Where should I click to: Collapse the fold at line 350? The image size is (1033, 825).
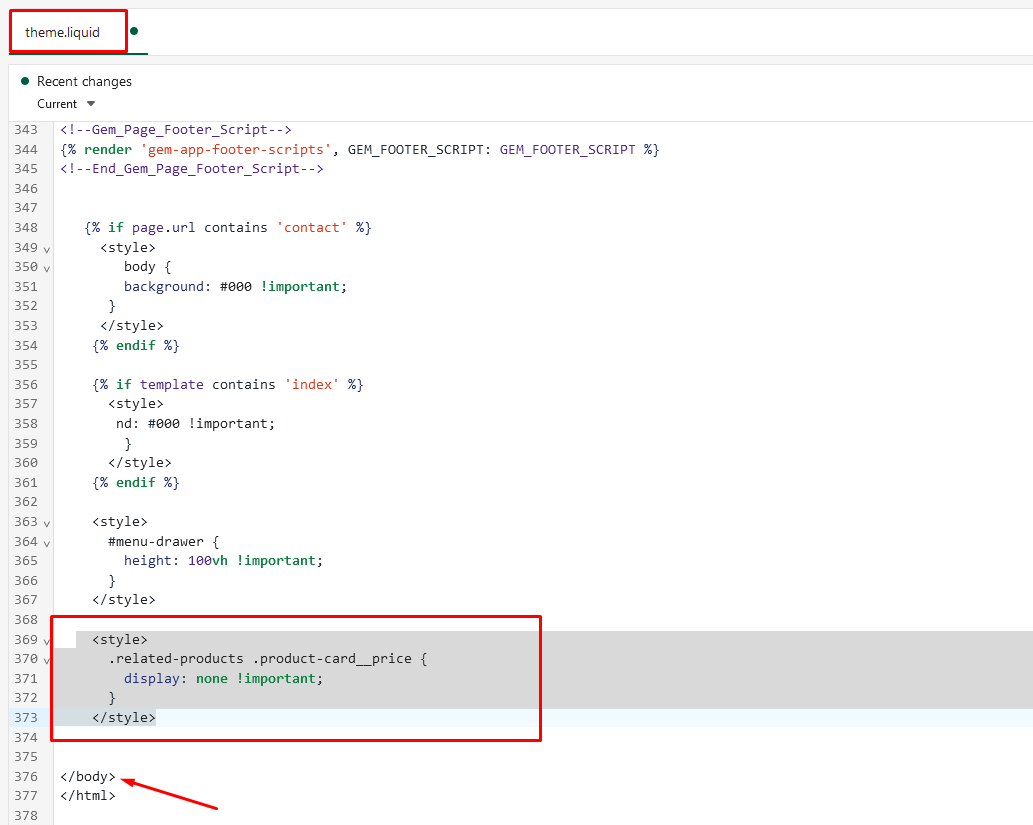pos(47,269)
